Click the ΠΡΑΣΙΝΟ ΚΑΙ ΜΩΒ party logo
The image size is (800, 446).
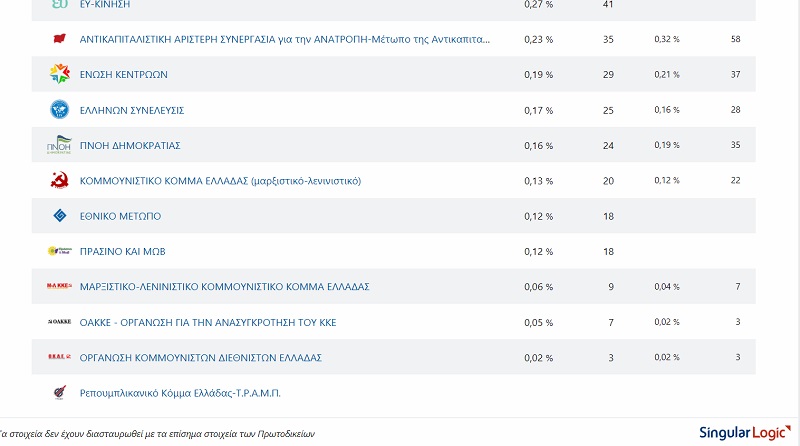click(59, 251)
